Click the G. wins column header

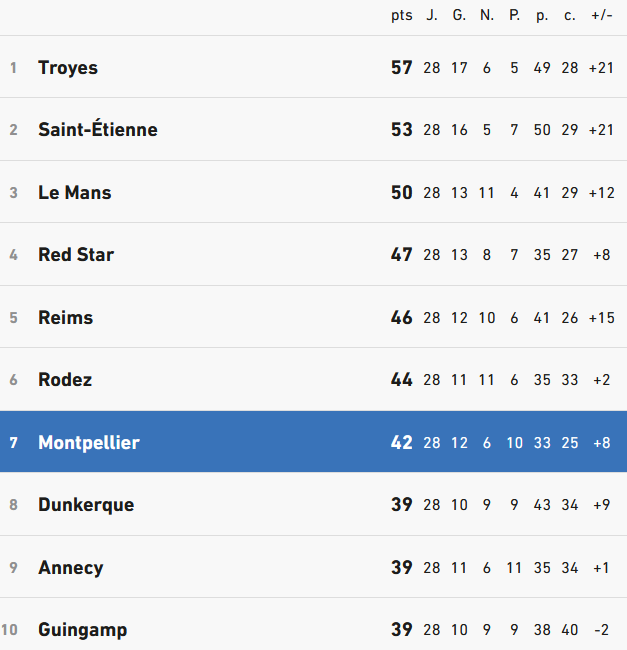[459, 15]
